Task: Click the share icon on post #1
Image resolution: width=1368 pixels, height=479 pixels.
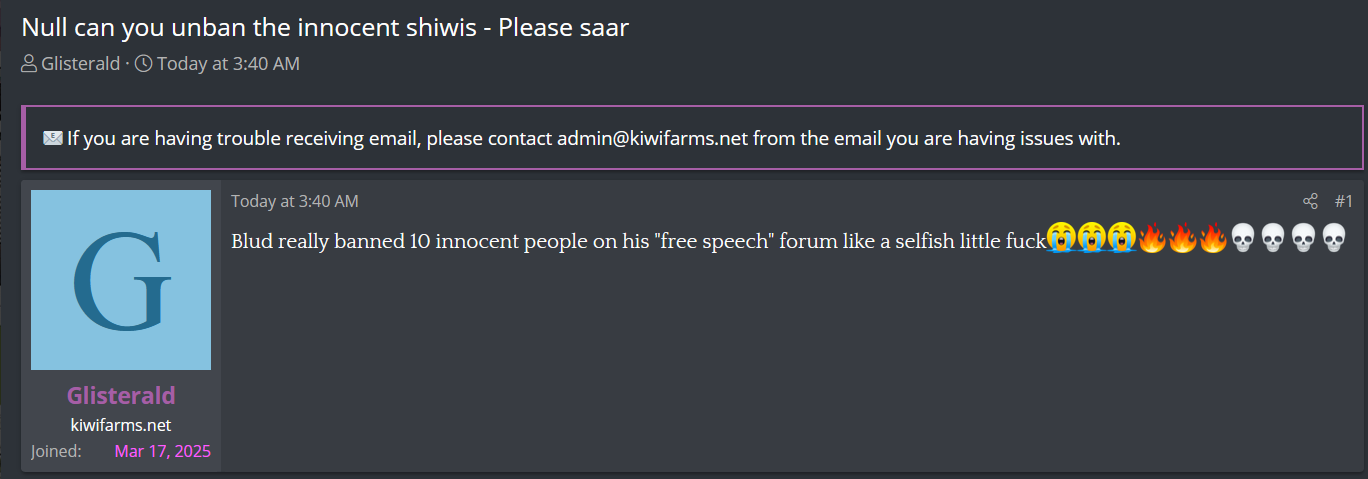Action: 1310,201
